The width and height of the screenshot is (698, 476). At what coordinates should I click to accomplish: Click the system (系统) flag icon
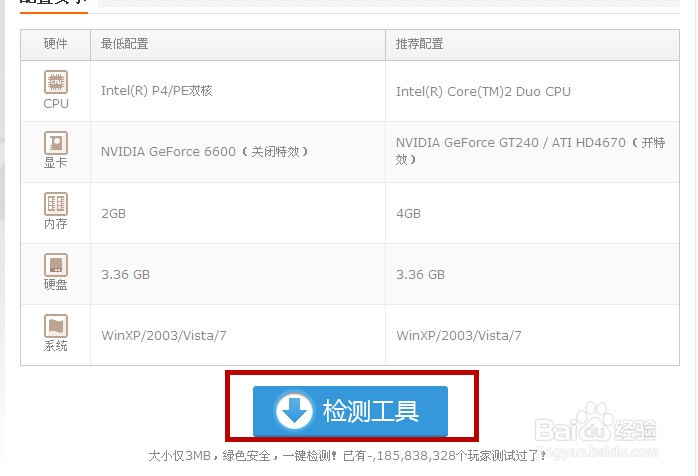56,326
